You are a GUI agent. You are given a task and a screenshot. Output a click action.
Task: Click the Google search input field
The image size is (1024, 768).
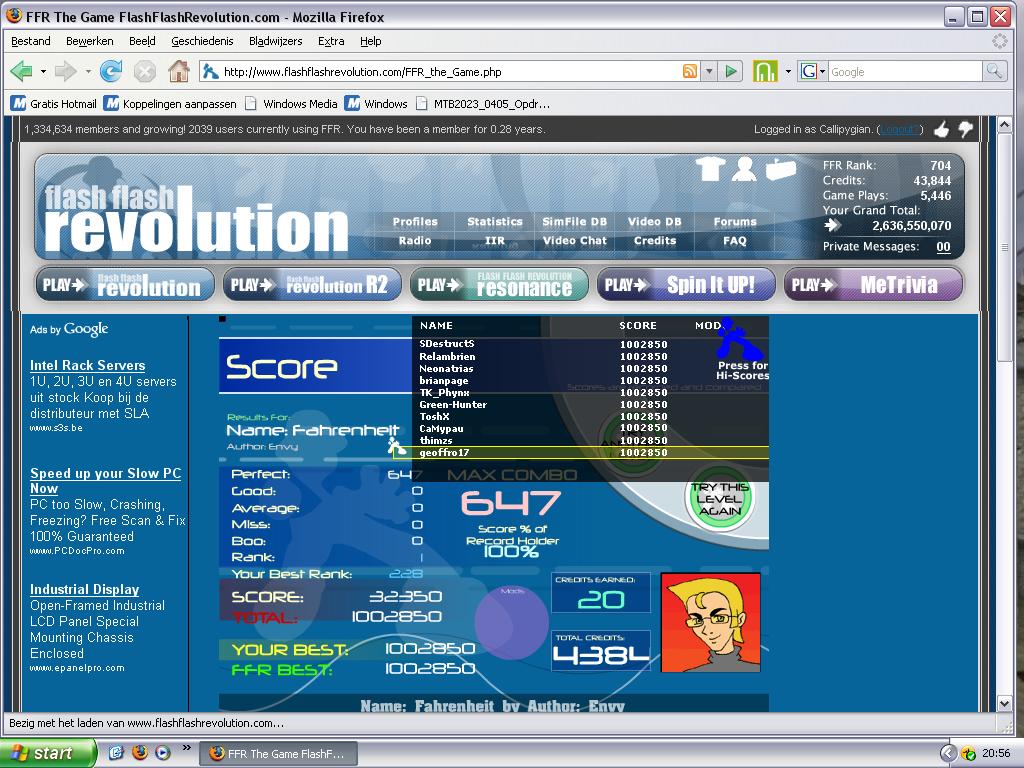click(x=904, y=71)
